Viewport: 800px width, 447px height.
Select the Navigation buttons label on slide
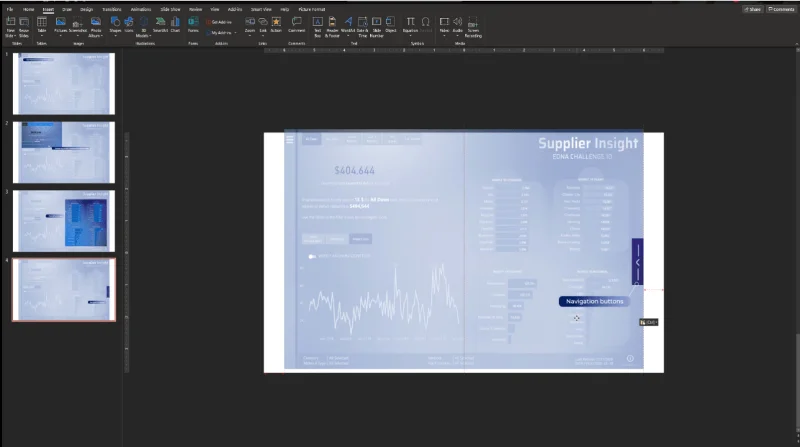coord(594,302)
